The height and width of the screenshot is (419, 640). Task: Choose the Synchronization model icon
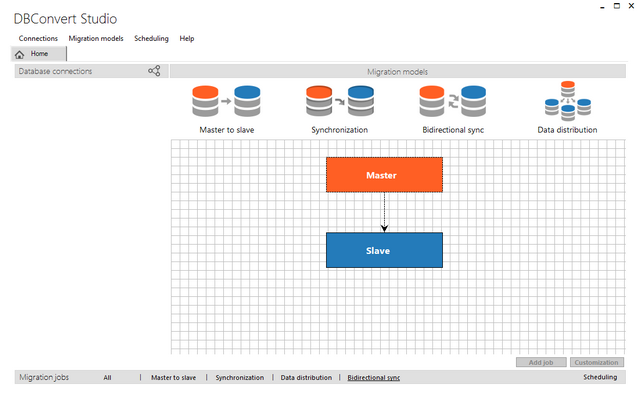[x=339, y=102]
